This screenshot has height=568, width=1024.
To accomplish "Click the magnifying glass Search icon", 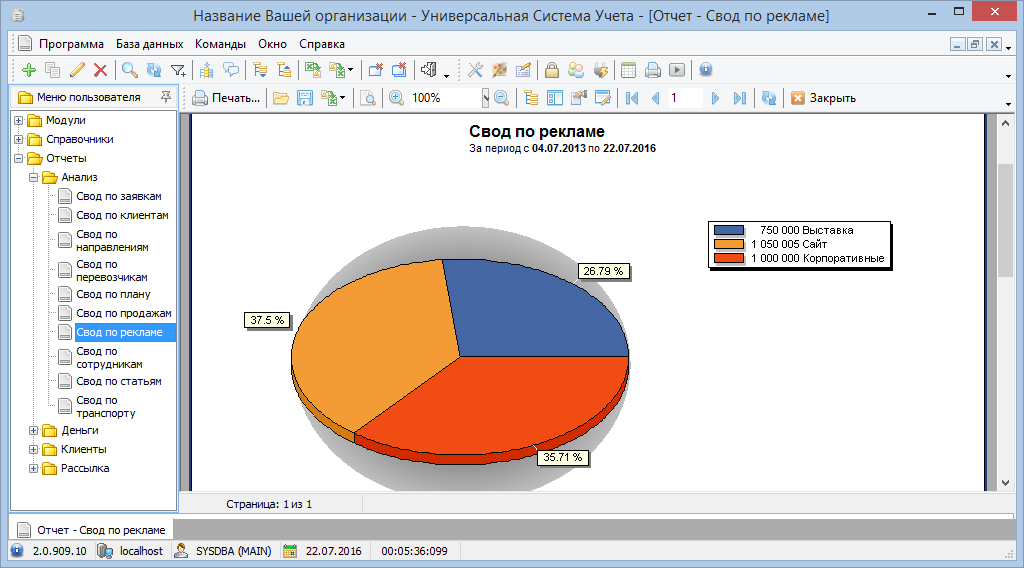I will (129, 70).
